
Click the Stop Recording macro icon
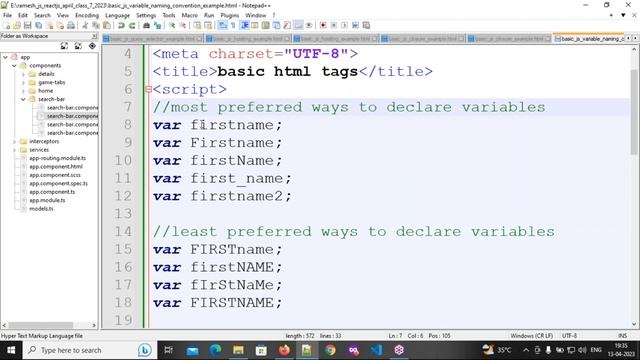333,25
